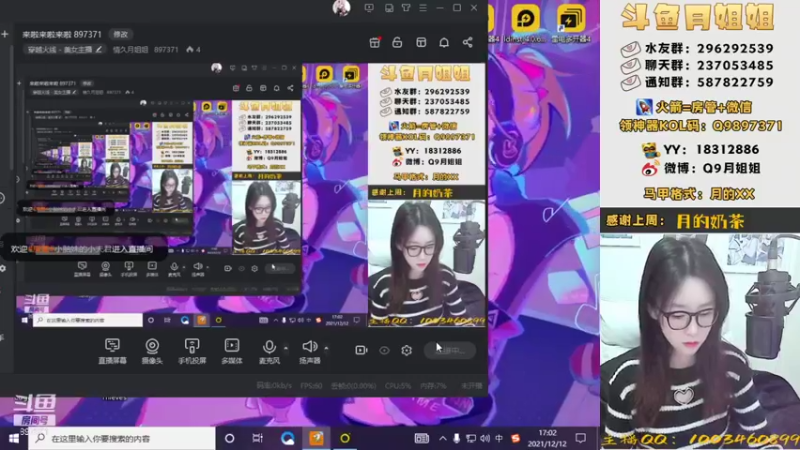Open the streamer avatar profile in title bar
Viewport: 800px width, 450px height.
[x=341, y=8]
